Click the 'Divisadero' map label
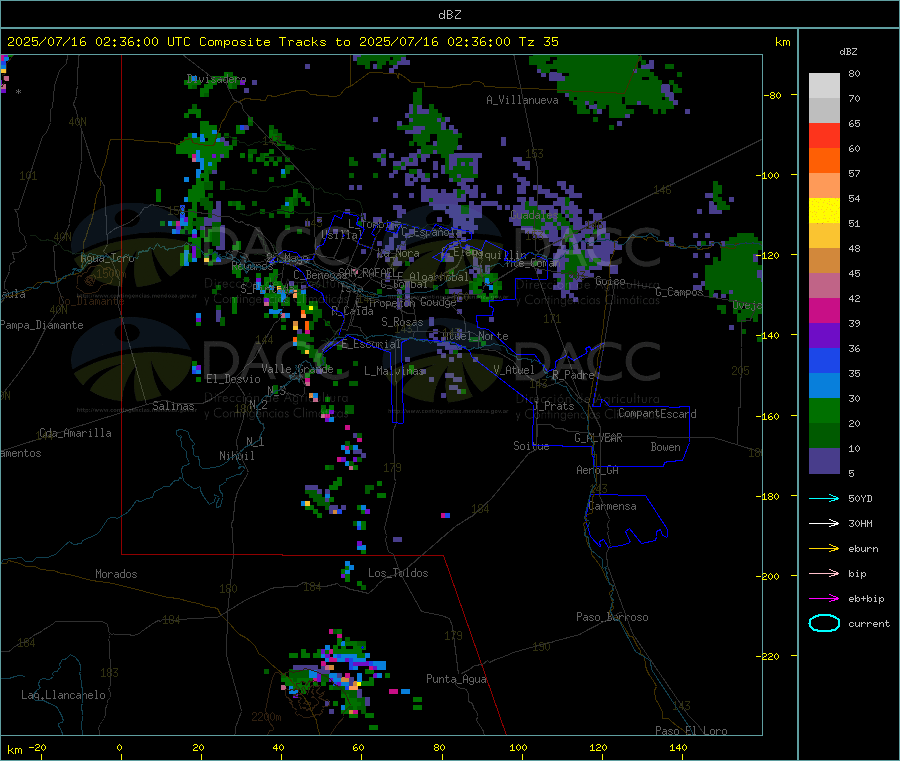This screenshot has height=761, width=900. 216,79
